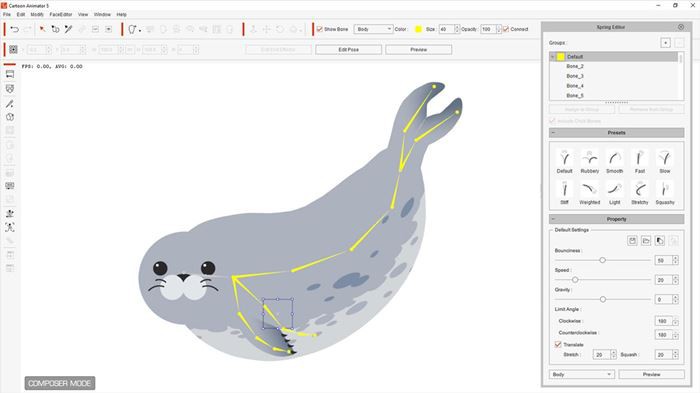
Task: Apply the Slow spring preset
Action: (665, 162)
